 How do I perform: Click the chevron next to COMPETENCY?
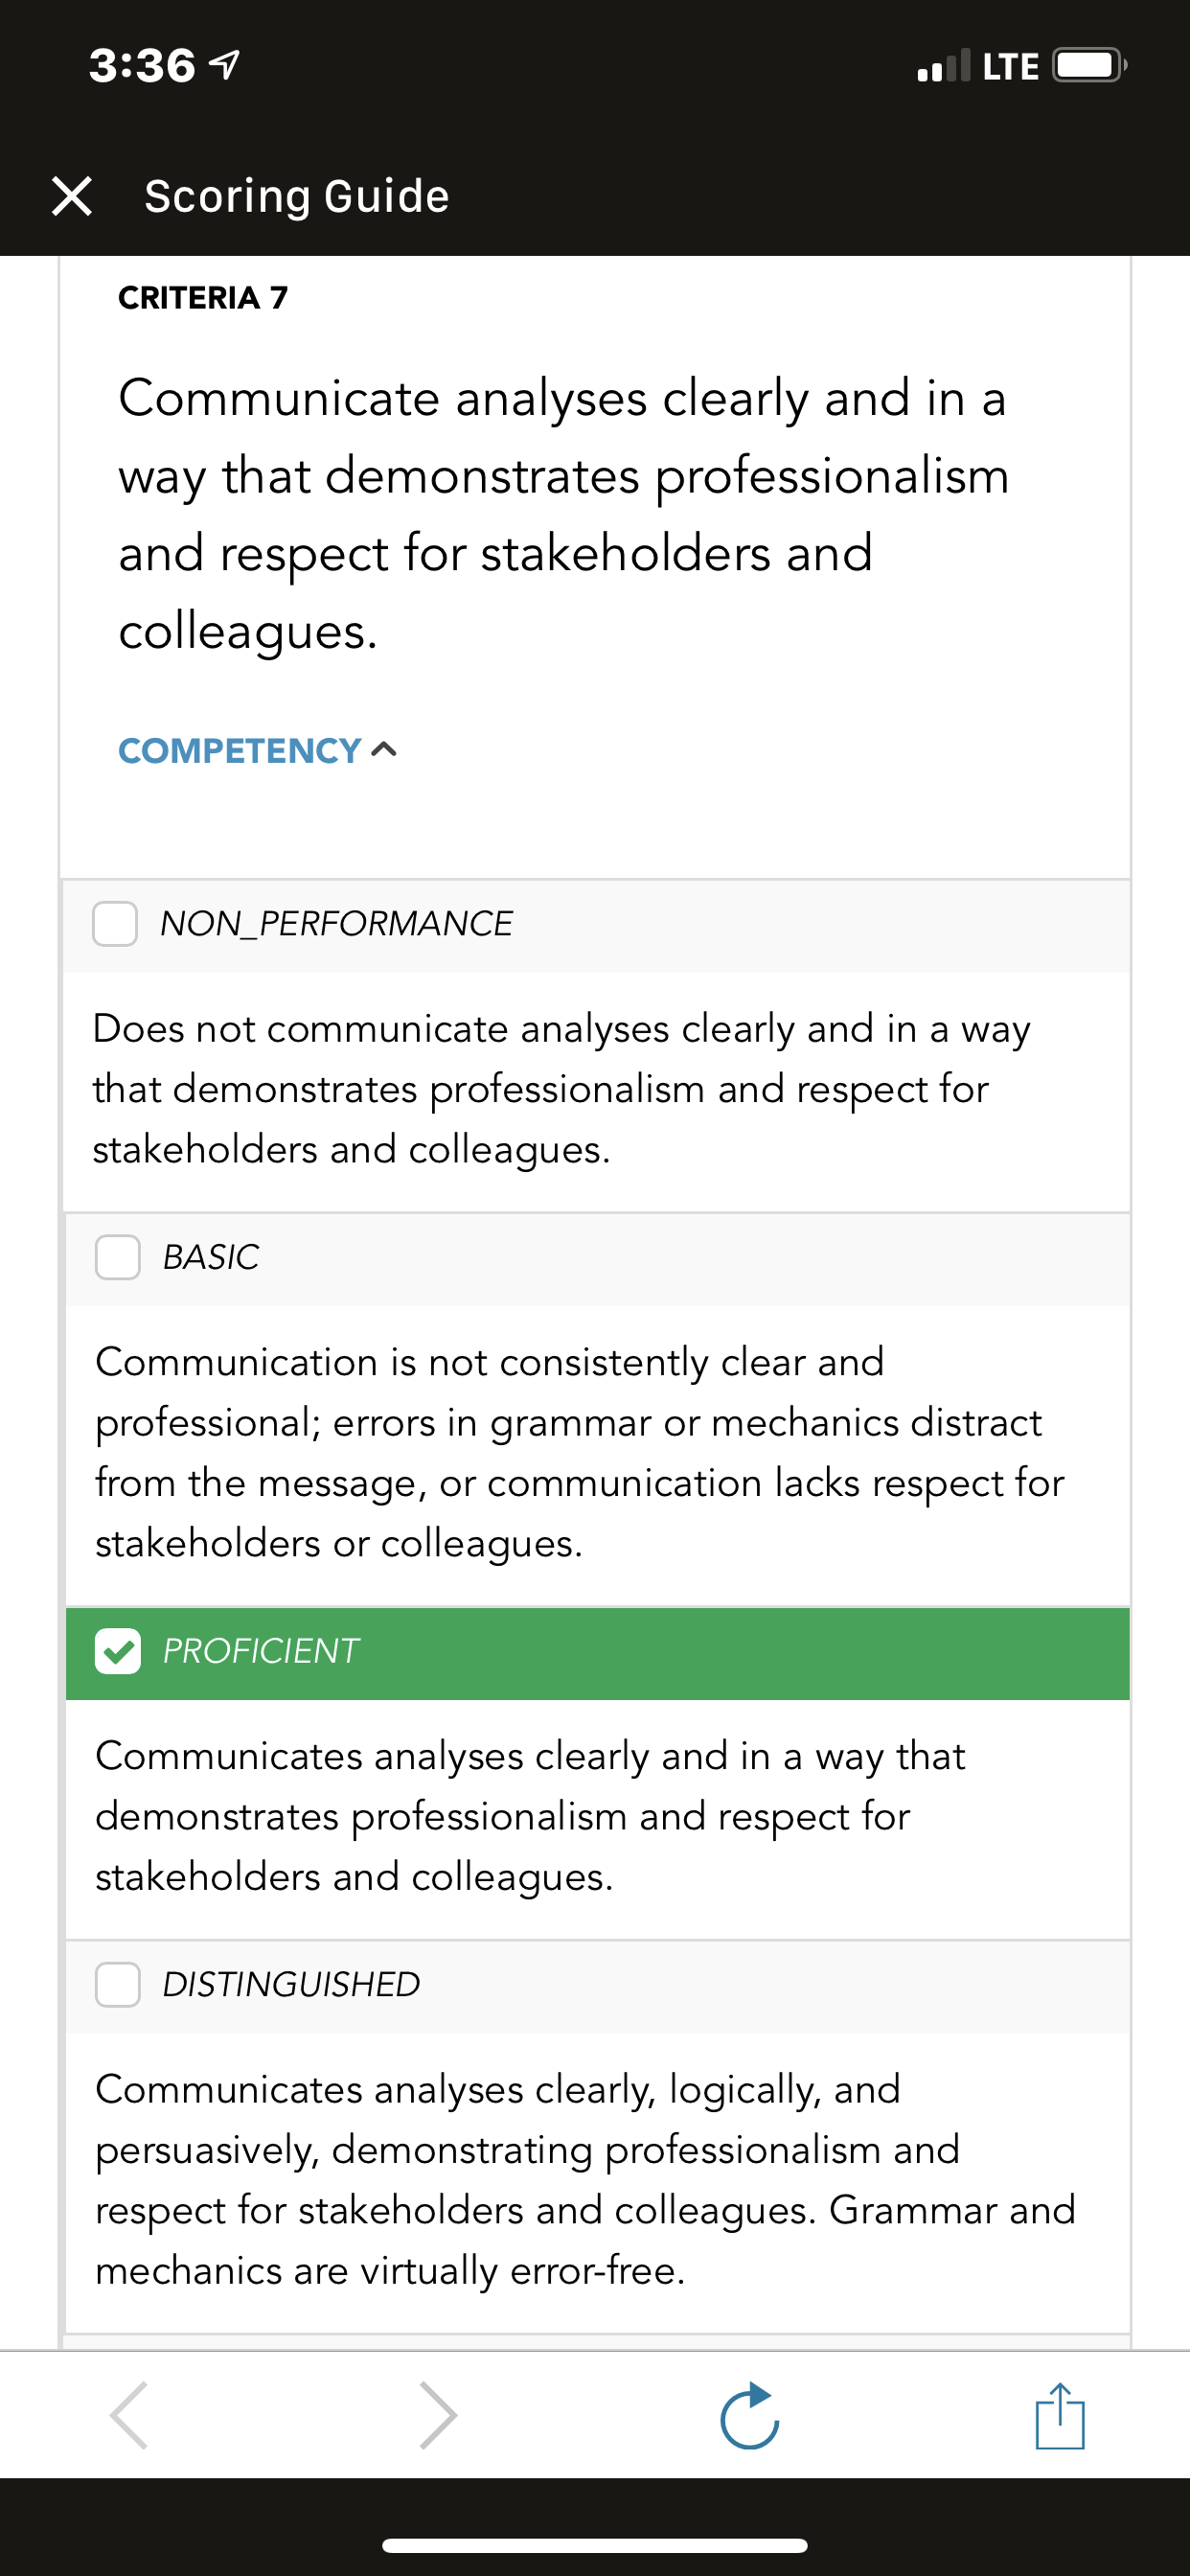pos(384,750)
